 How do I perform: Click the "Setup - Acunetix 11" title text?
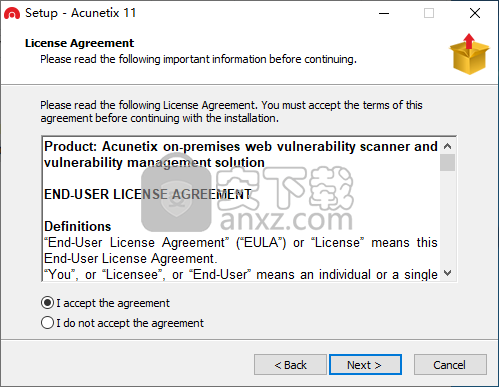(x=81, y=13)
